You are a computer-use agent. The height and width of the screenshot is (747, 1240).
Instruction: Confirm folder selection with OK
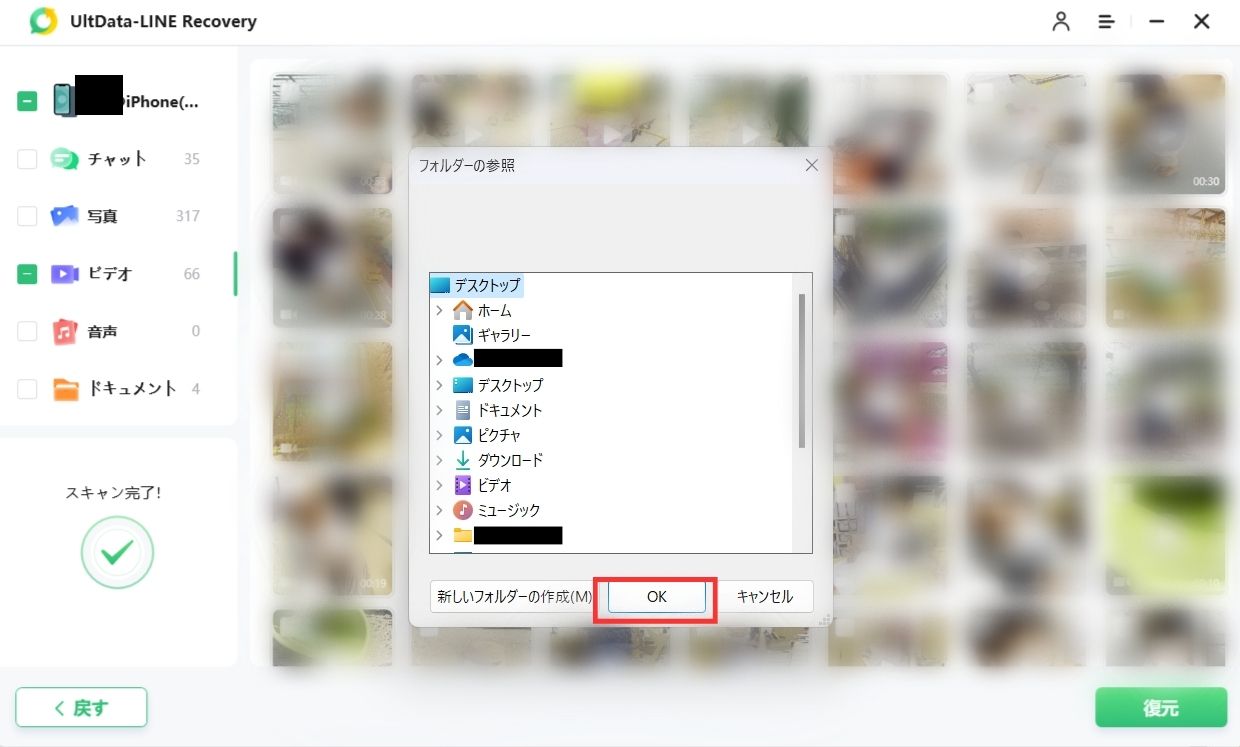656,597
